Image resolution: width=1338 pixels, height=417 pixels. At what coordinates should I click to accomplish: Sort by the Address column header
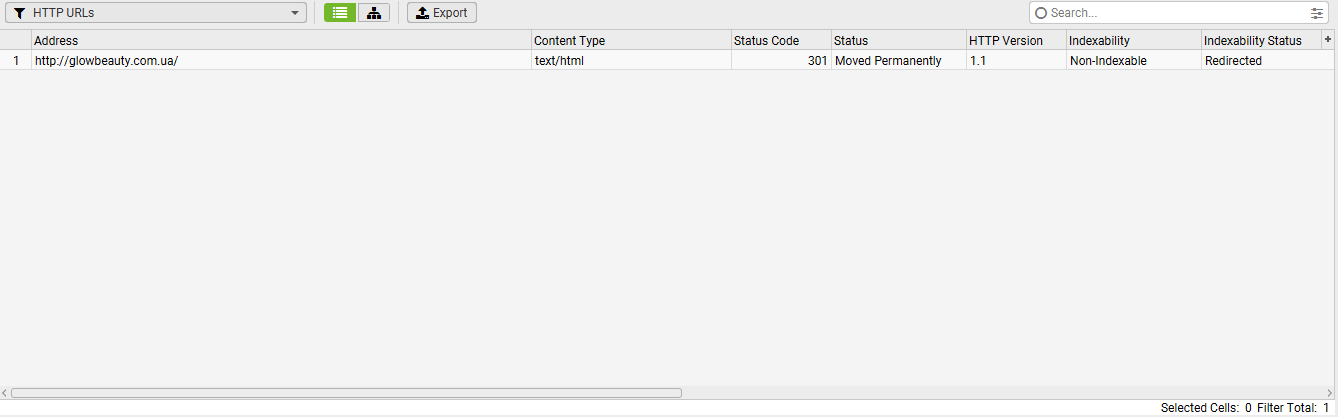(x=280, y=41)
